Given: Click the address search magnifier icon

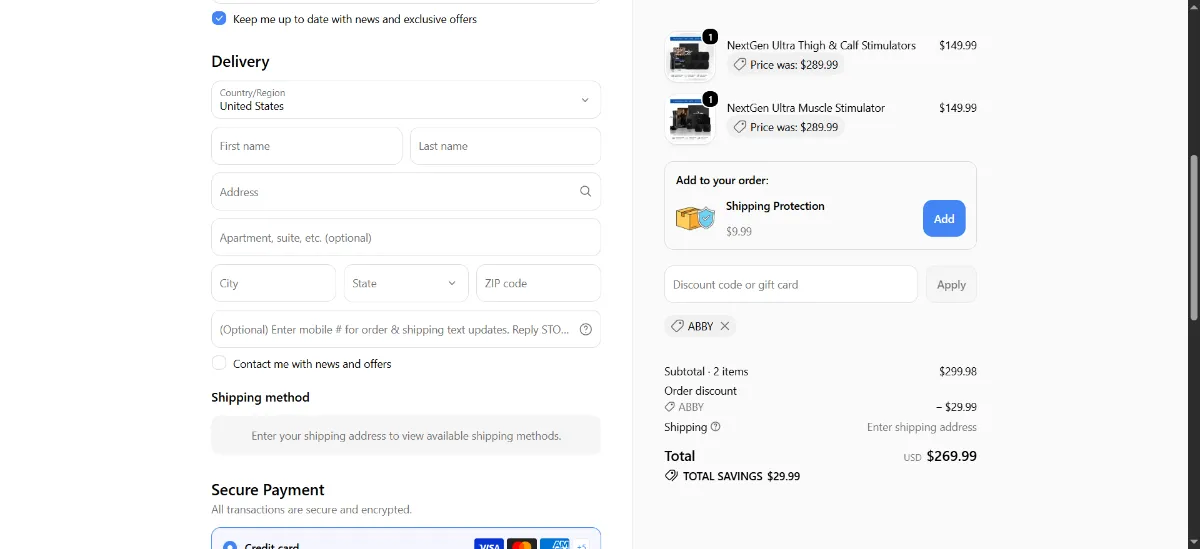Looking at the screenshot, I should (x=586, y=192).
